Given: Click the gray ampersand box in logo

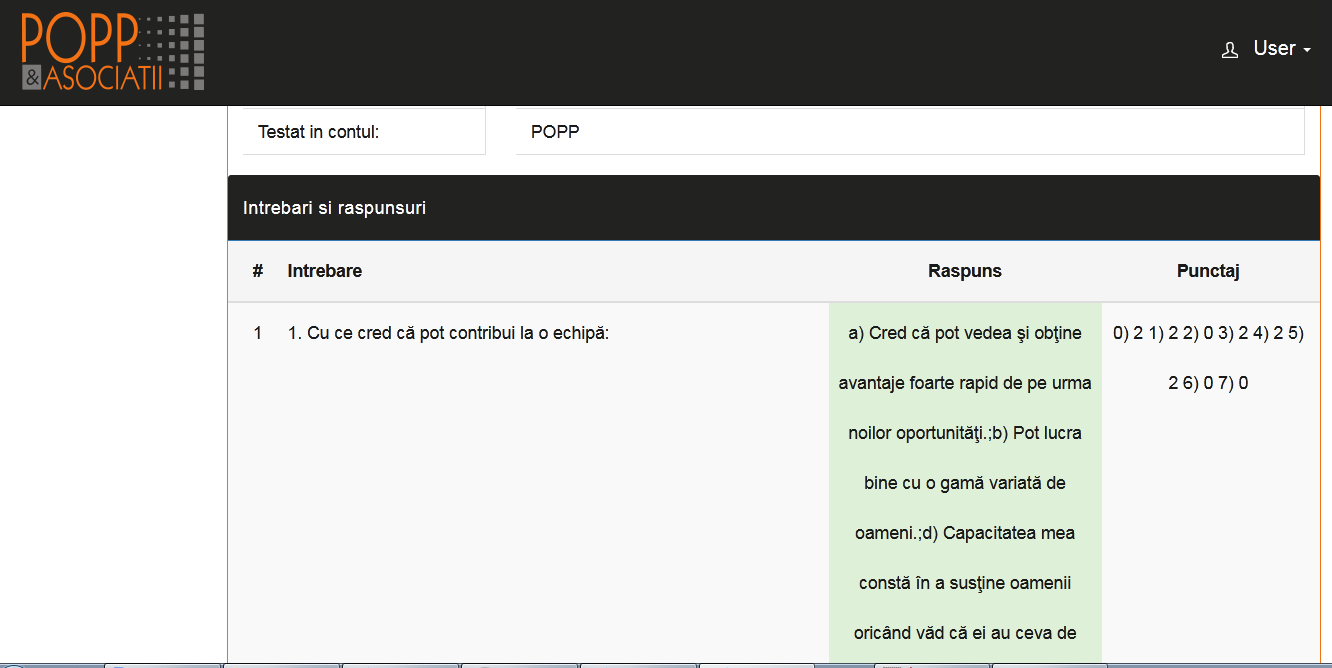Looking at the screenshot, I should (x=32, y=79).
